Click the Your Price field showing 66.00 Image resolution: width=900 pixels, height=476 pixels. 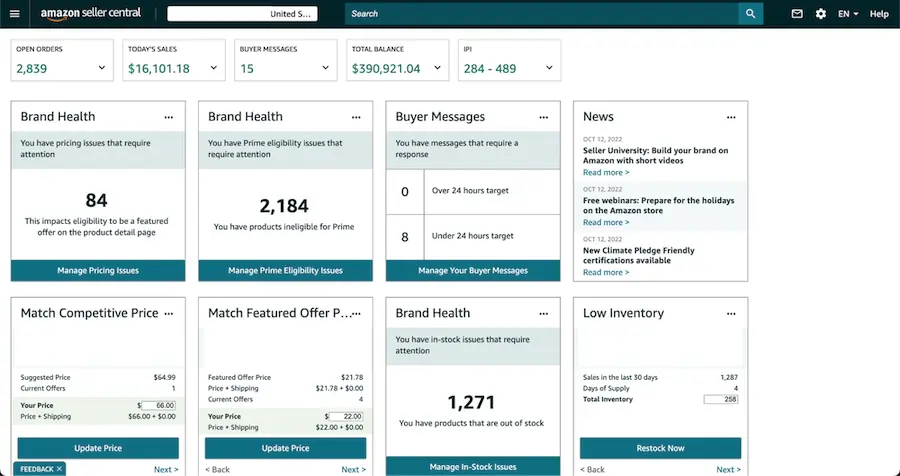pyautogui.click(x=158, y=405)
